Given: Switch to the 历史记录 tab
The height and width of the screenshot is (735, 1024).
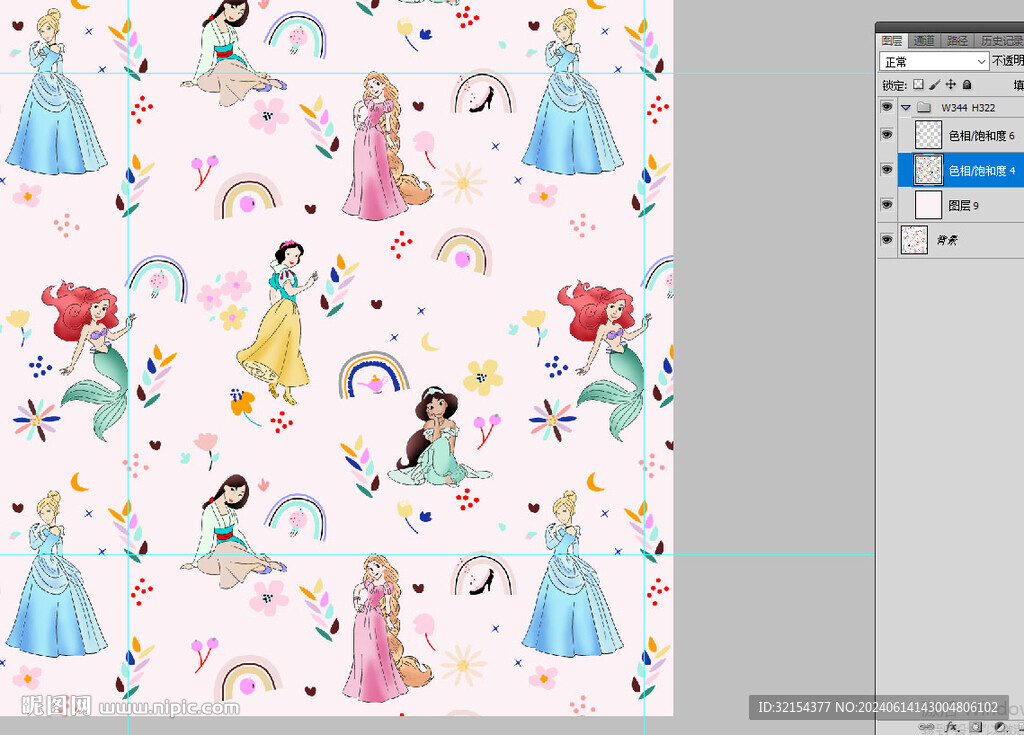Looking at the screenshot, I should tap(1000, 41).
